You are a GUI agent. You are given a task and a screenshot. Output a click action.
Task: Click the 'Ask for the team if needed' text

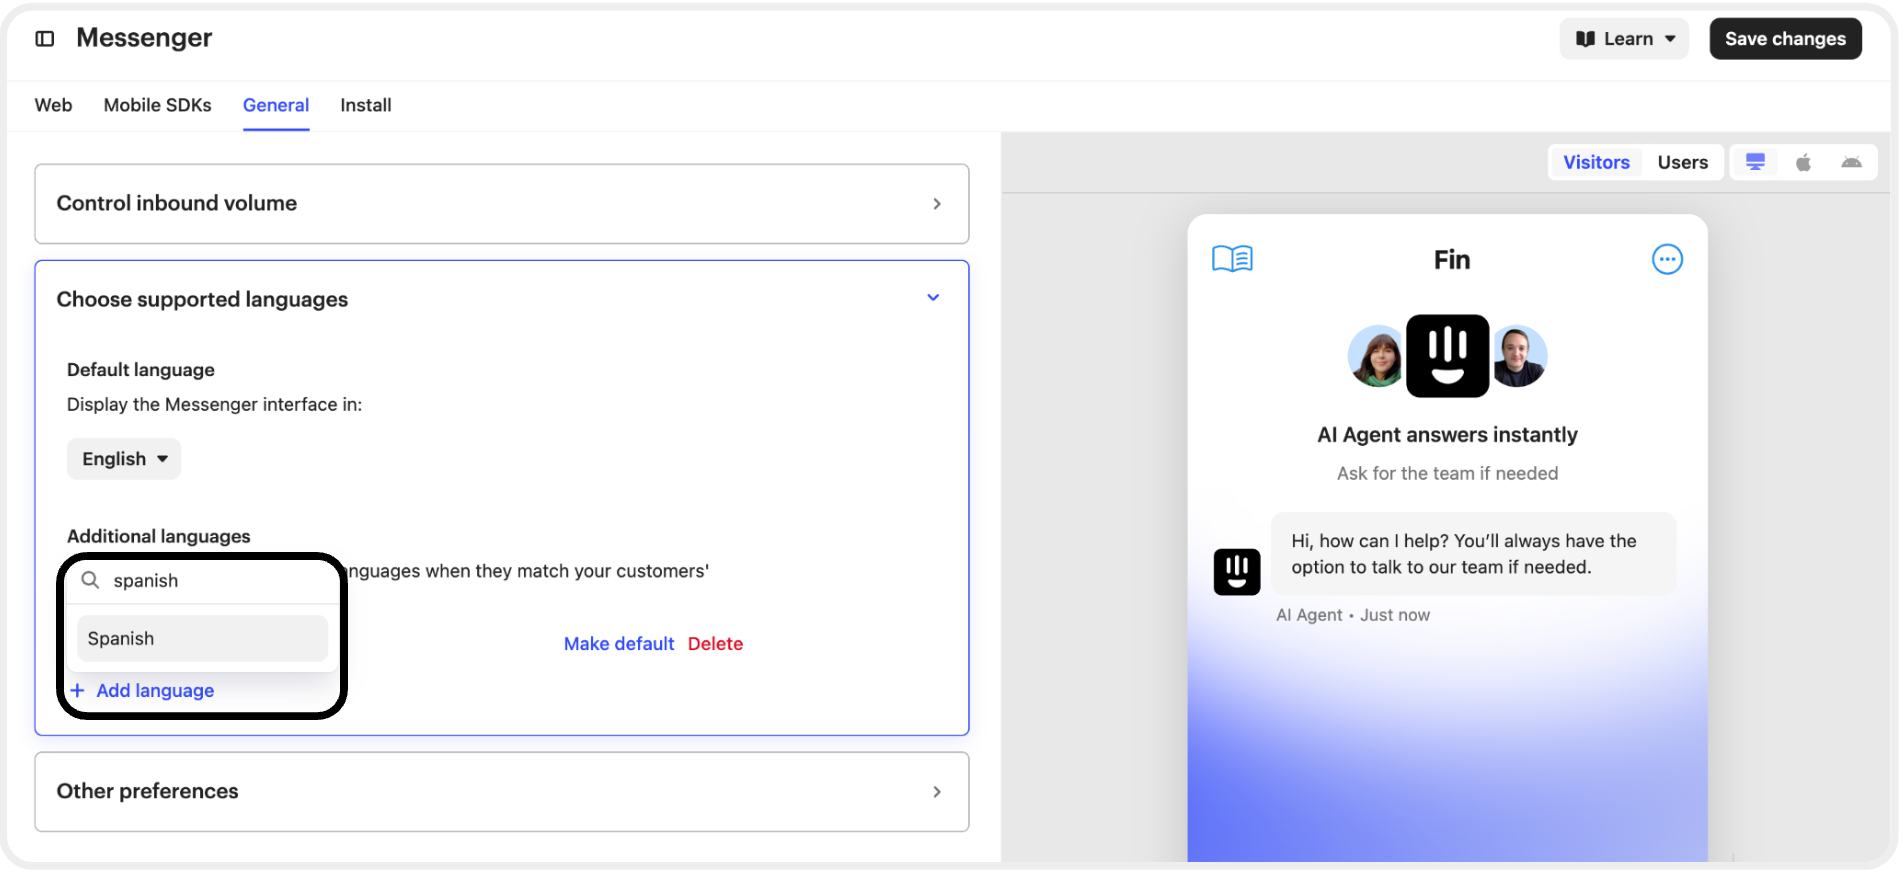click(1447, 474)
